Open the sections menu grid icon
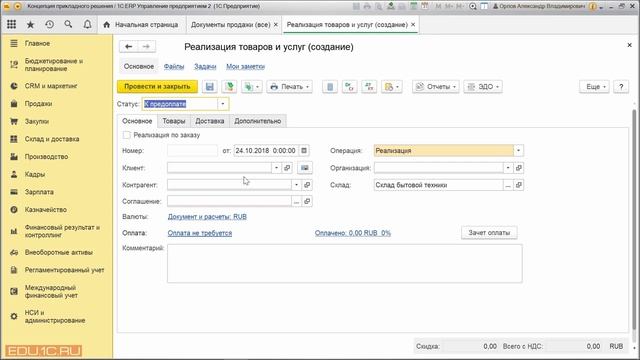The height and width of the screenshot is (360, 640). pos(11,24)
